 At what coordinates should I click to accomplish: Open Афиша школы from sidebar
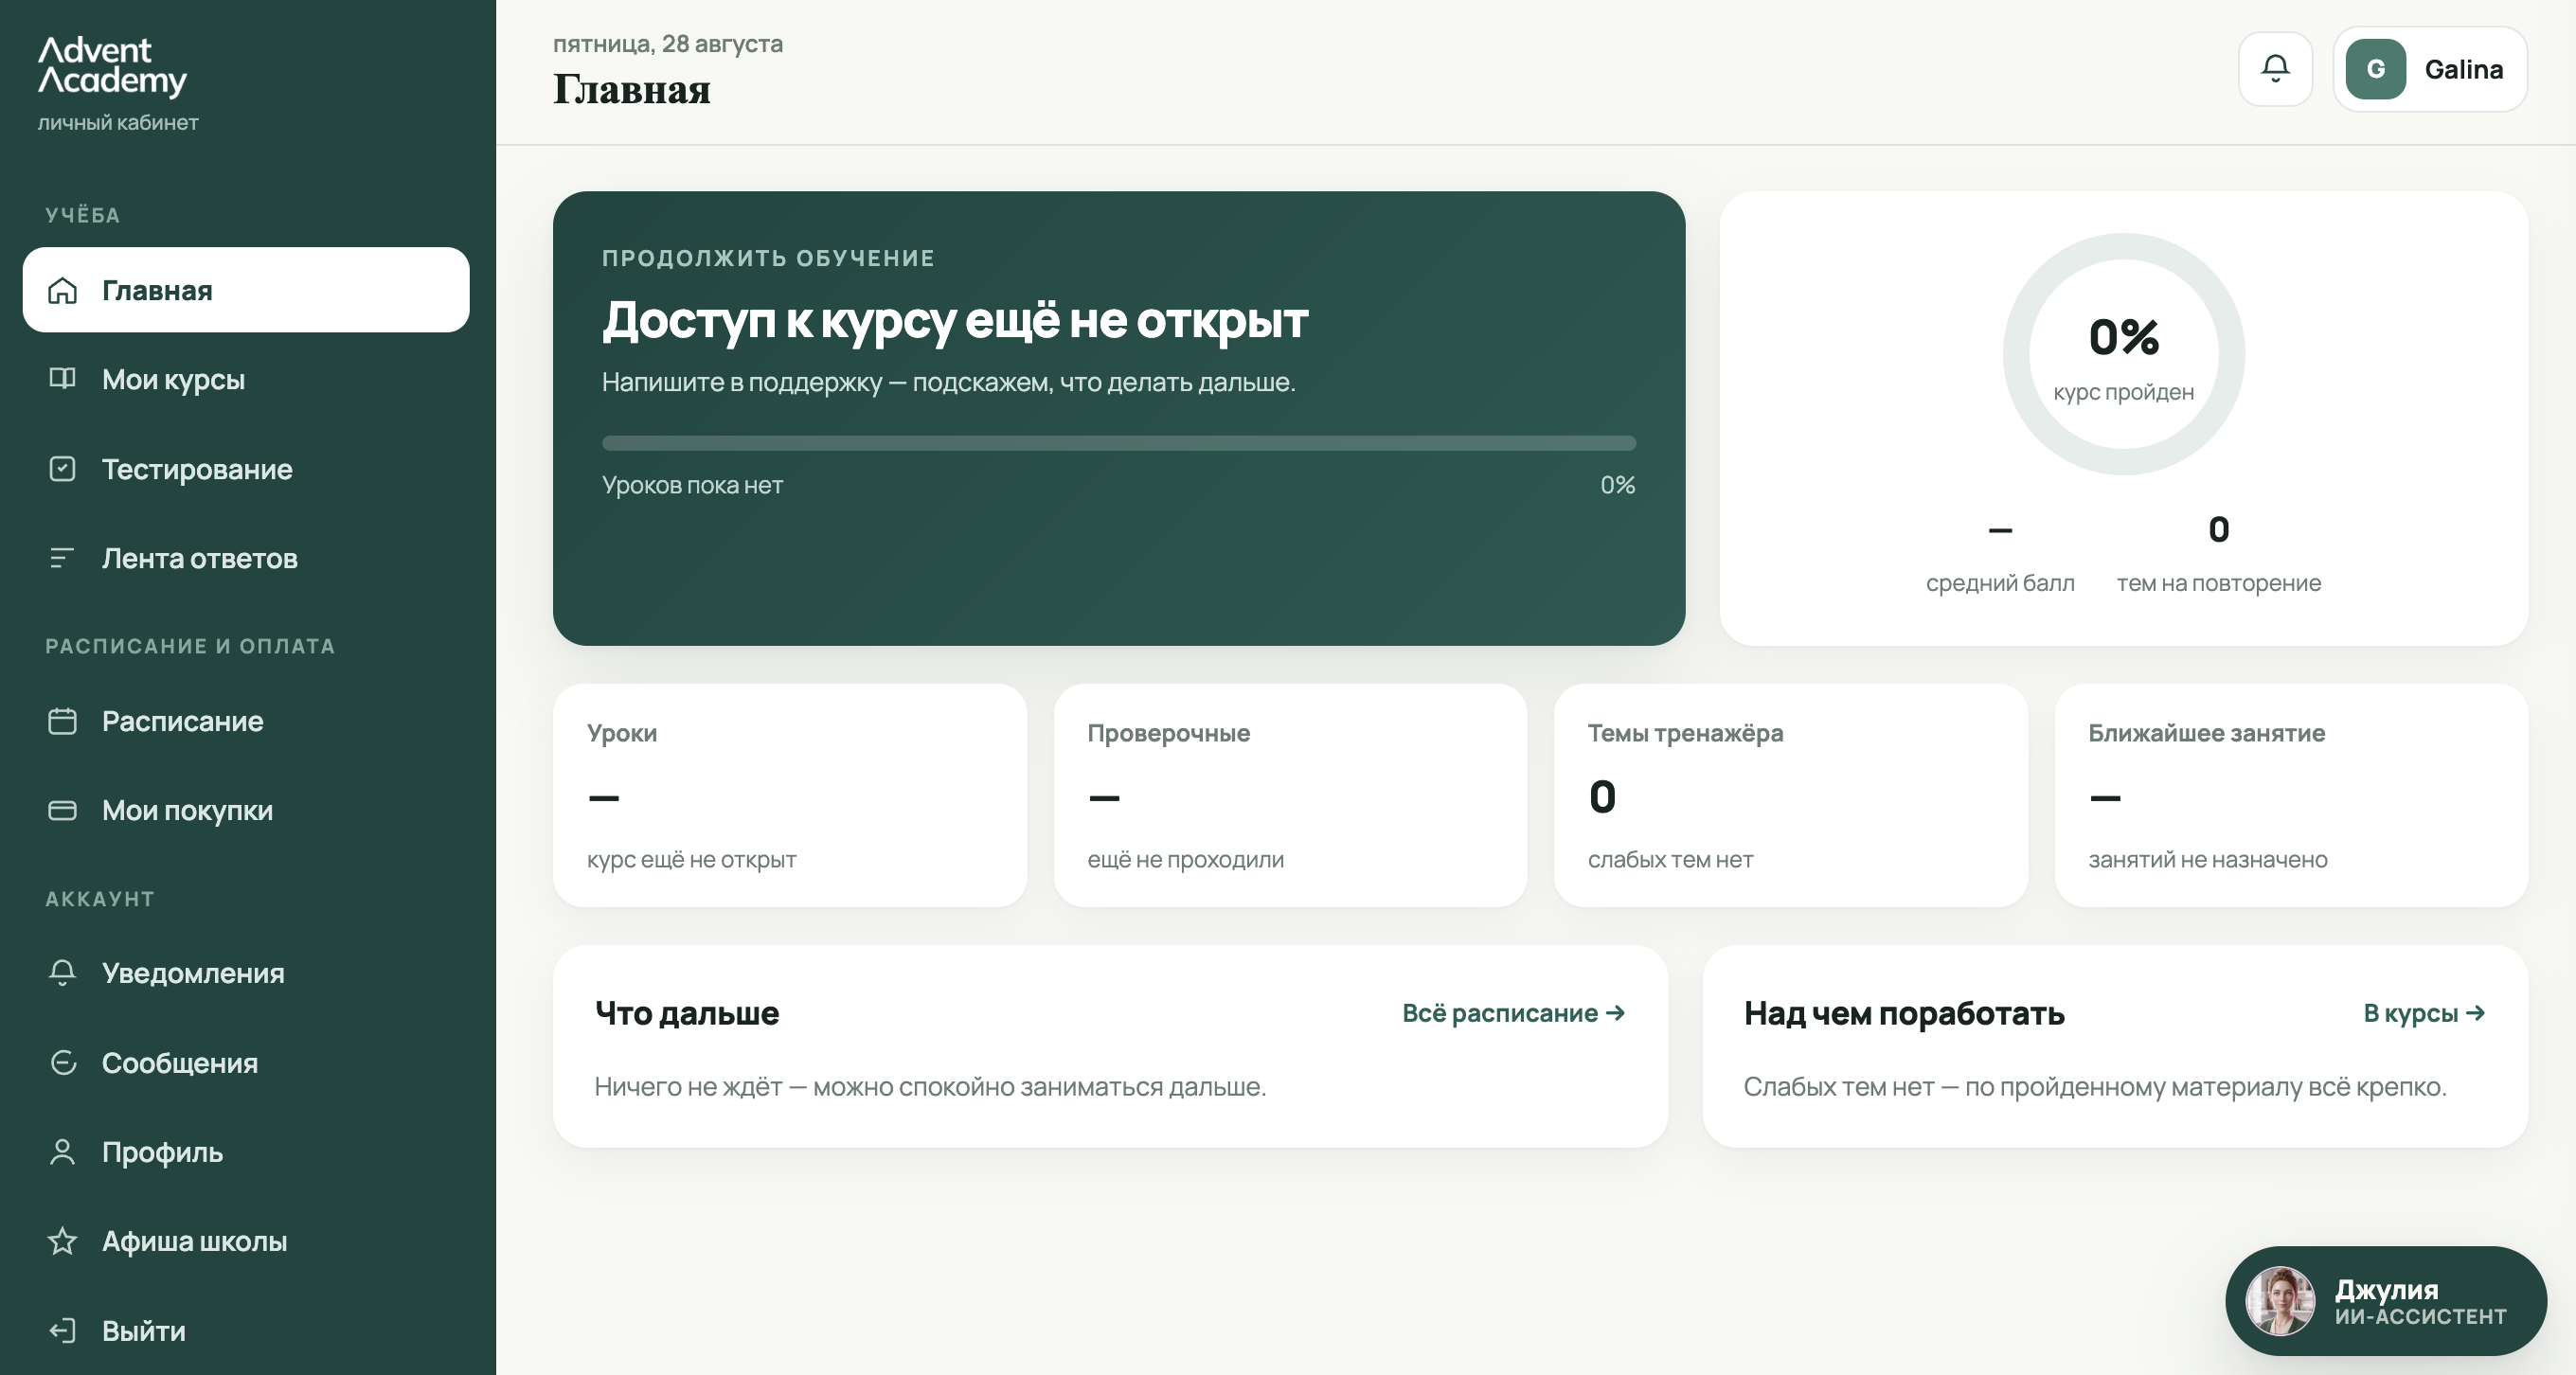(246, 1241)
